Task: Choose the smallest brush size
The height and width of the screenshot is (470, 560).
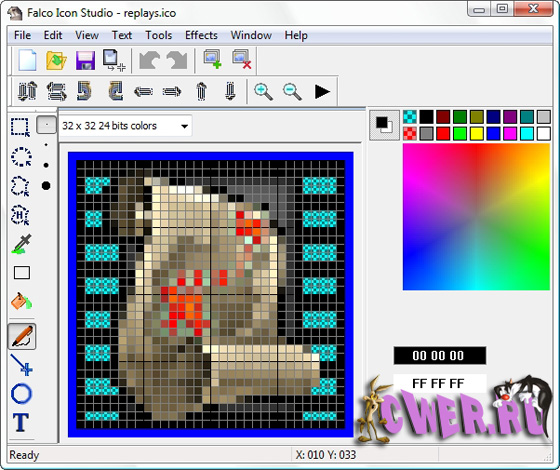Action: [x=46, y=125]
